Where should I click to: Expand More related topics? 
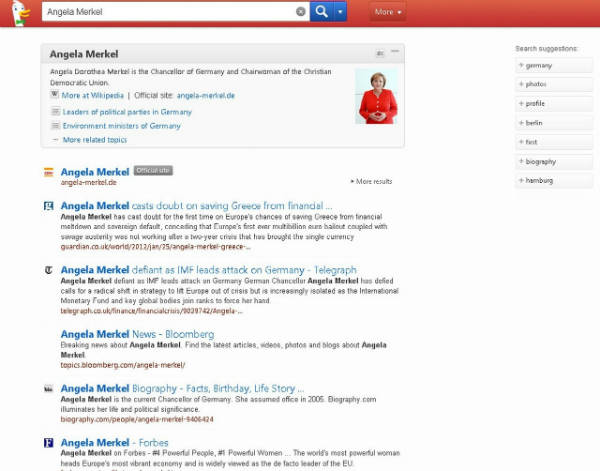tap(94, 140)
